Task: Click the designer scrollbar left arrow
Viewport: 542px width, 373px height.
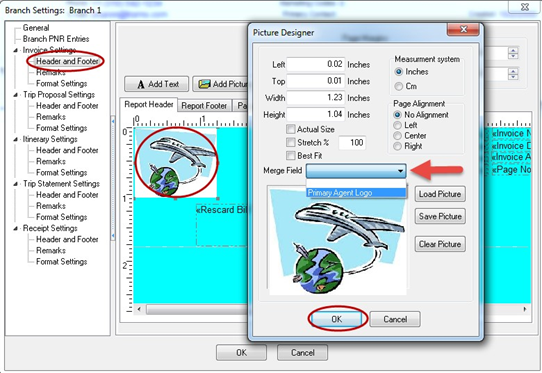Action: (x=139, y=309)
